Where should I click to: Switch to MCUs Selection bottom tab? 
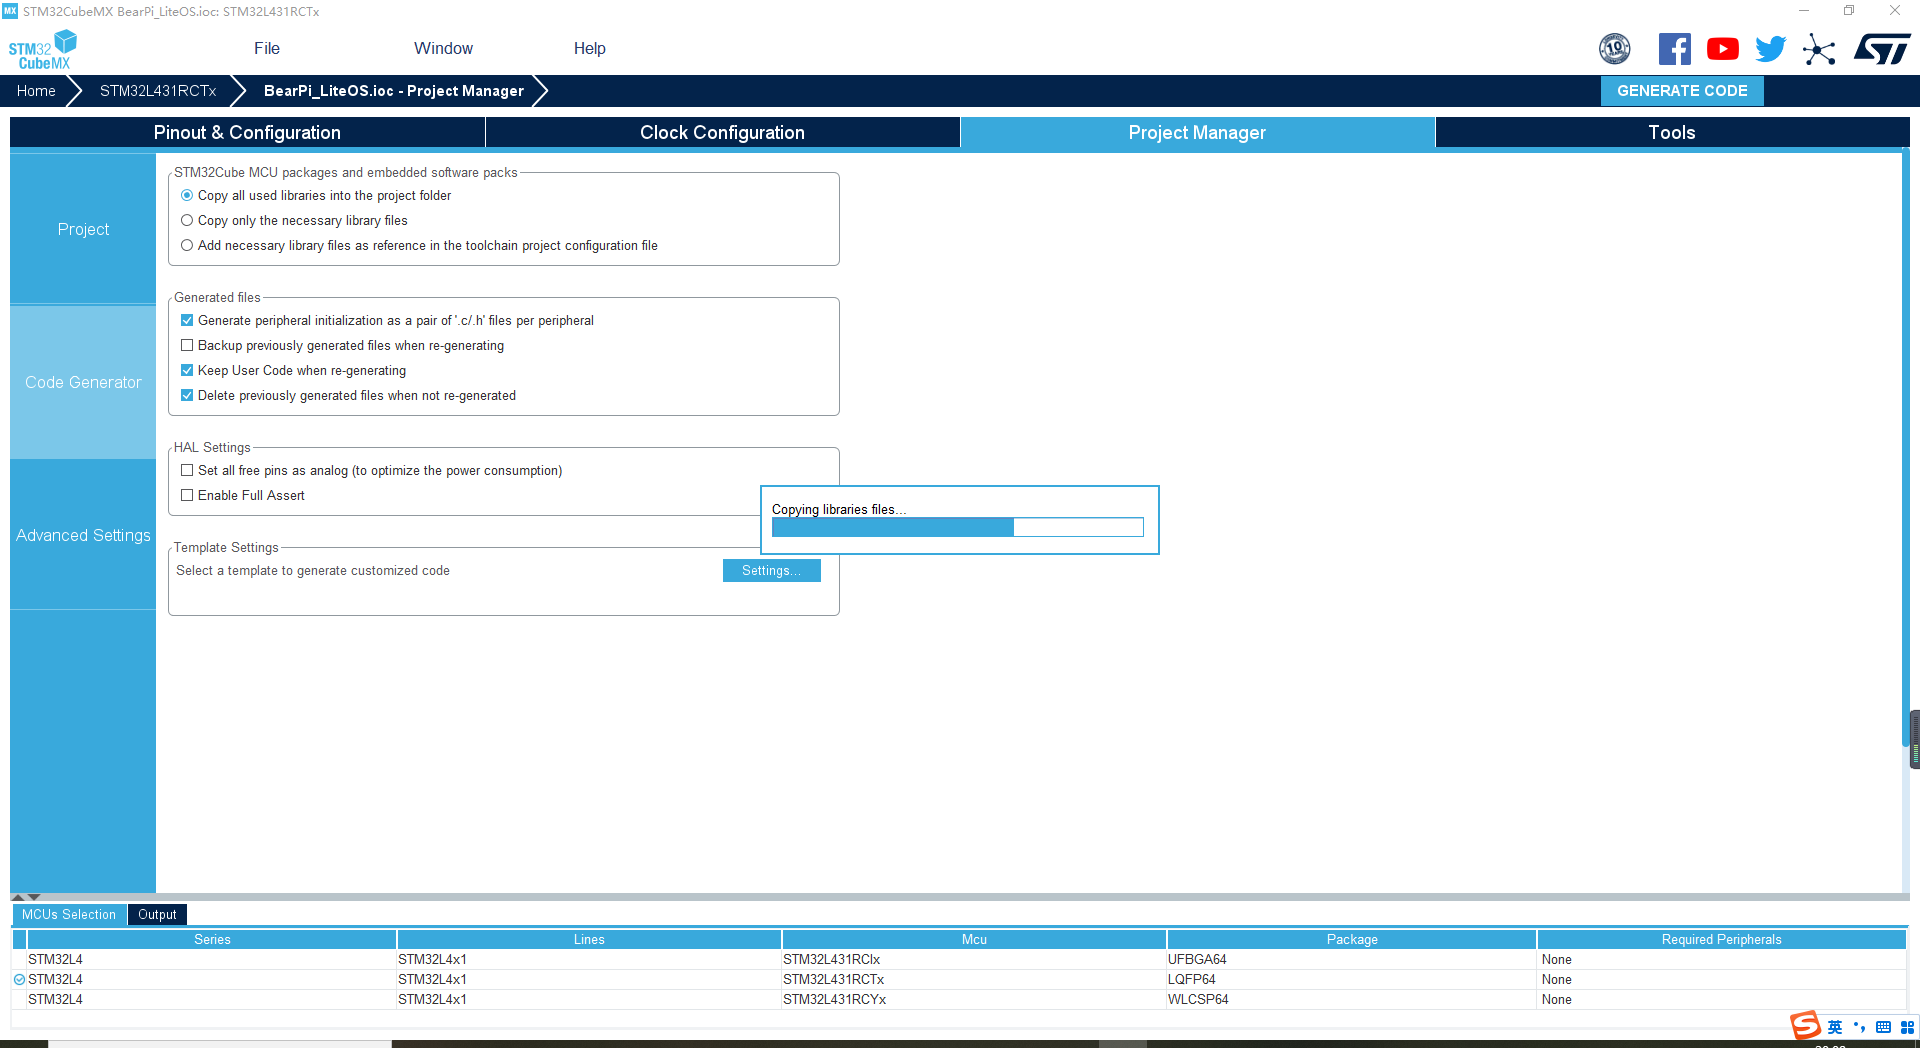coord(69,915)
